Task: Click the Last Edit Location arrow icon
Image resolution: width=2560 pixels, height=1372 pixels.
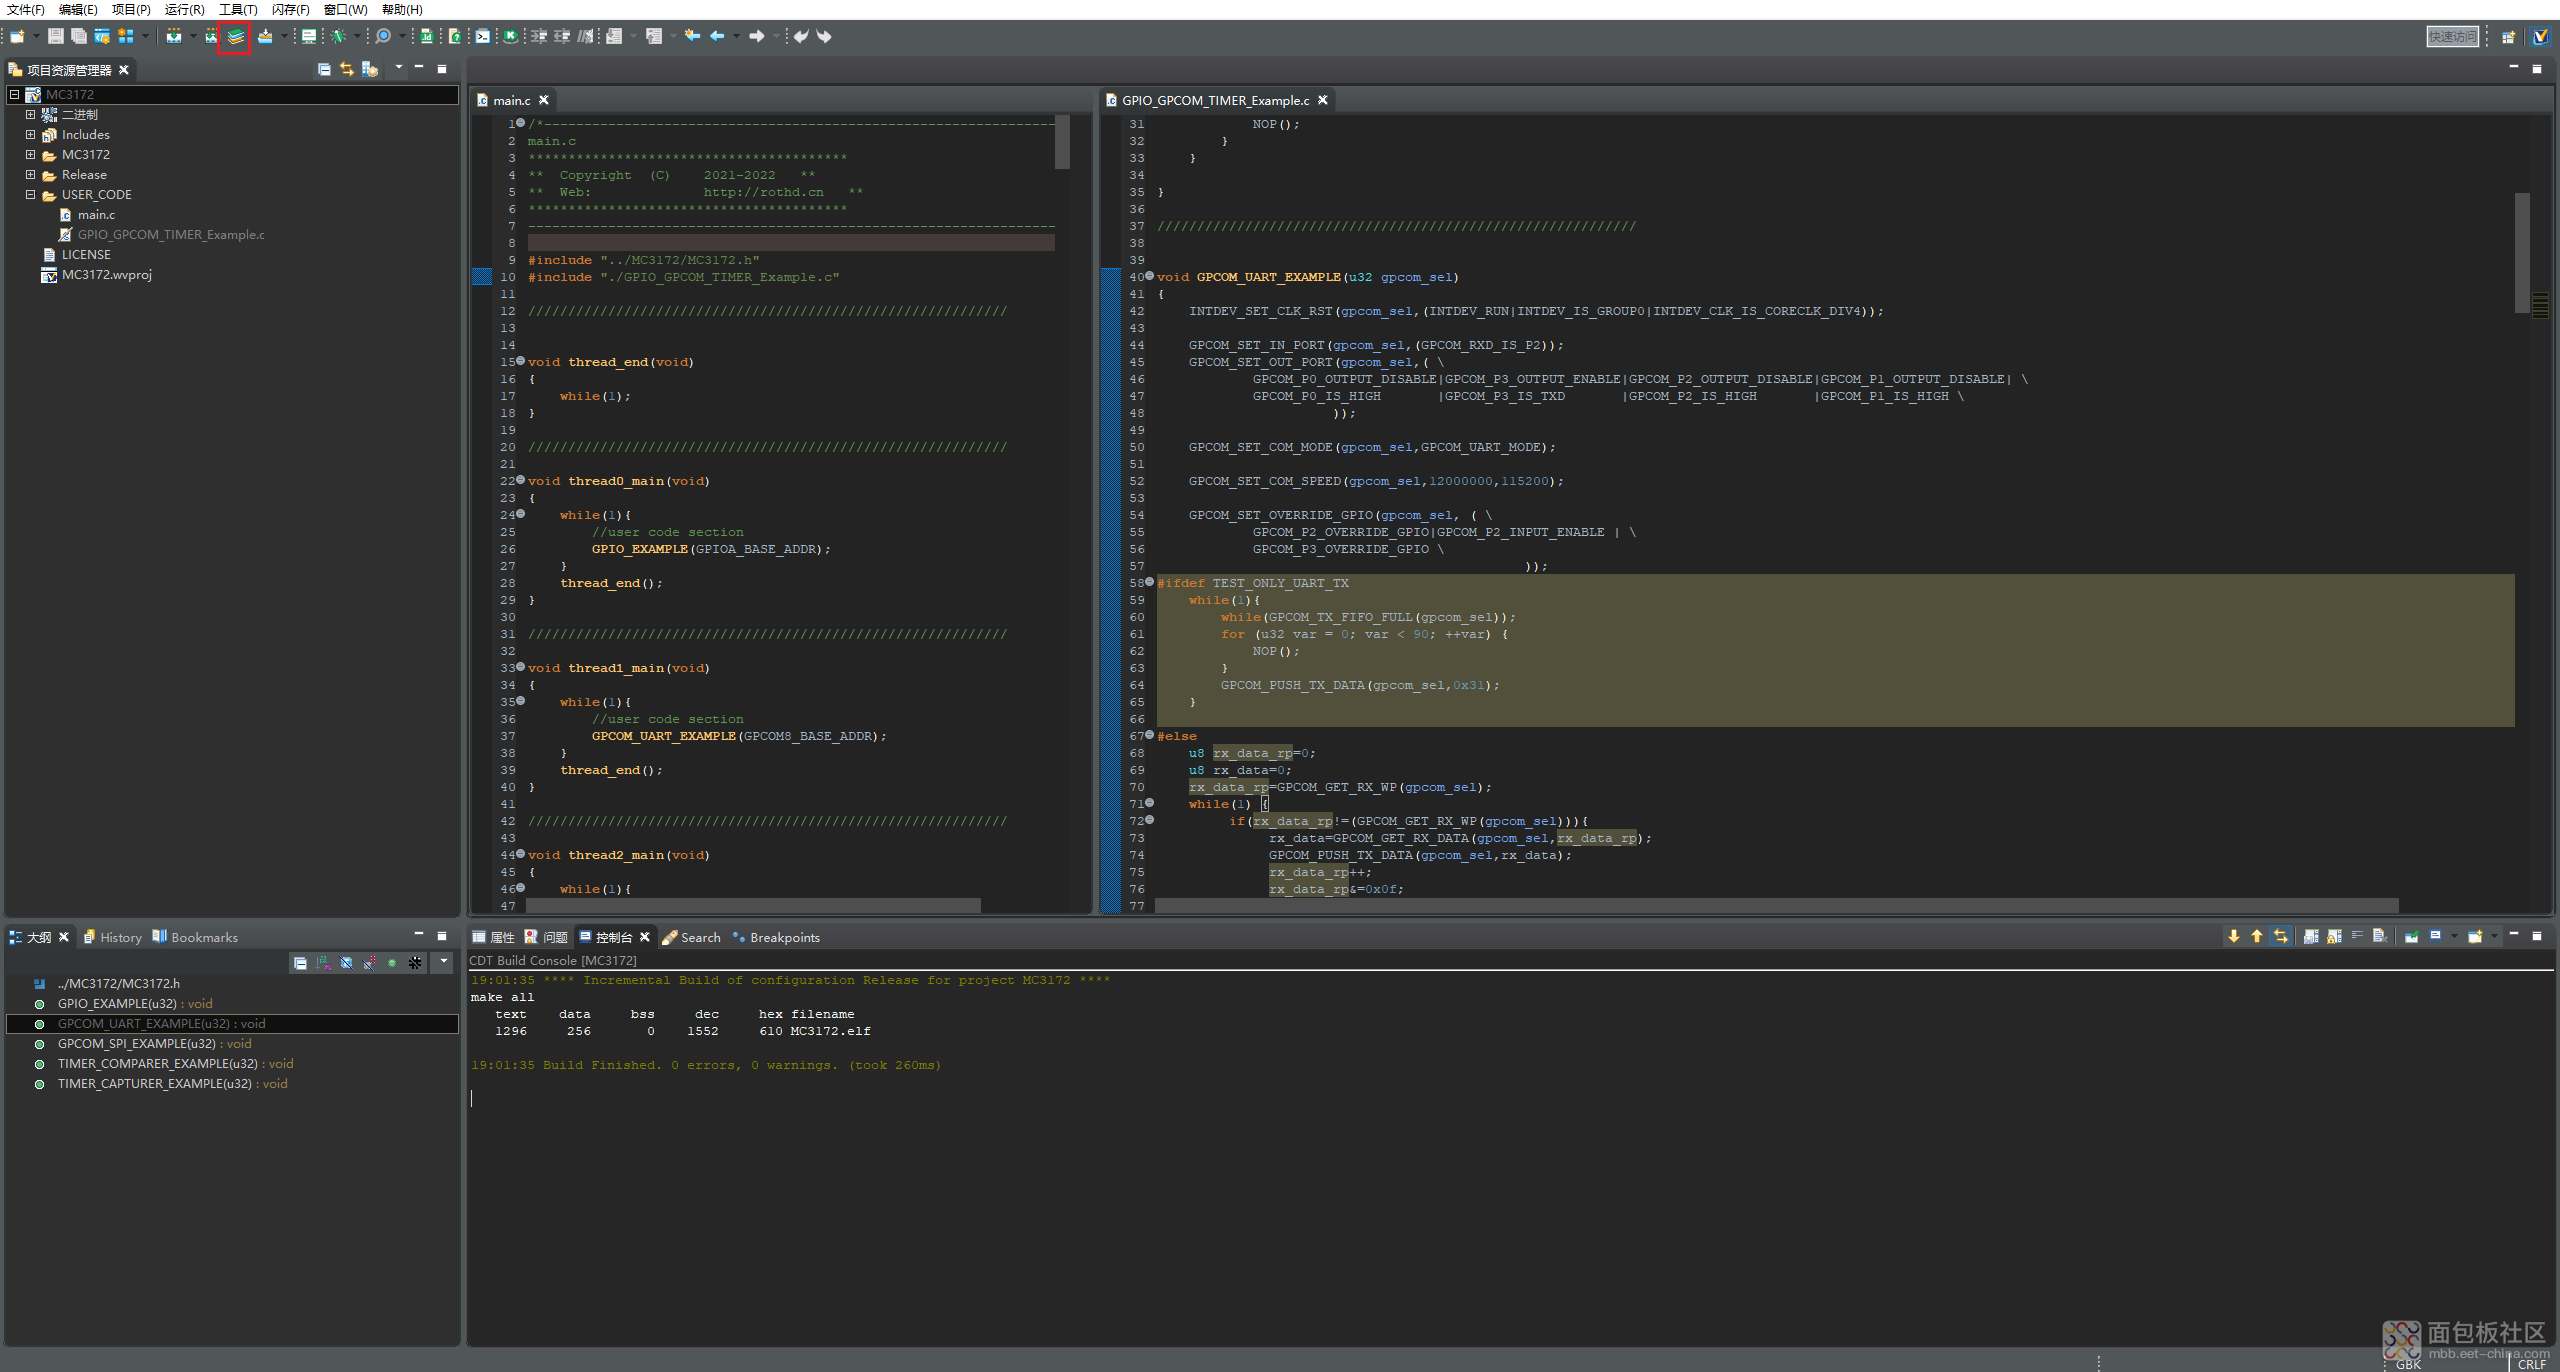Action: click(692, 36)
